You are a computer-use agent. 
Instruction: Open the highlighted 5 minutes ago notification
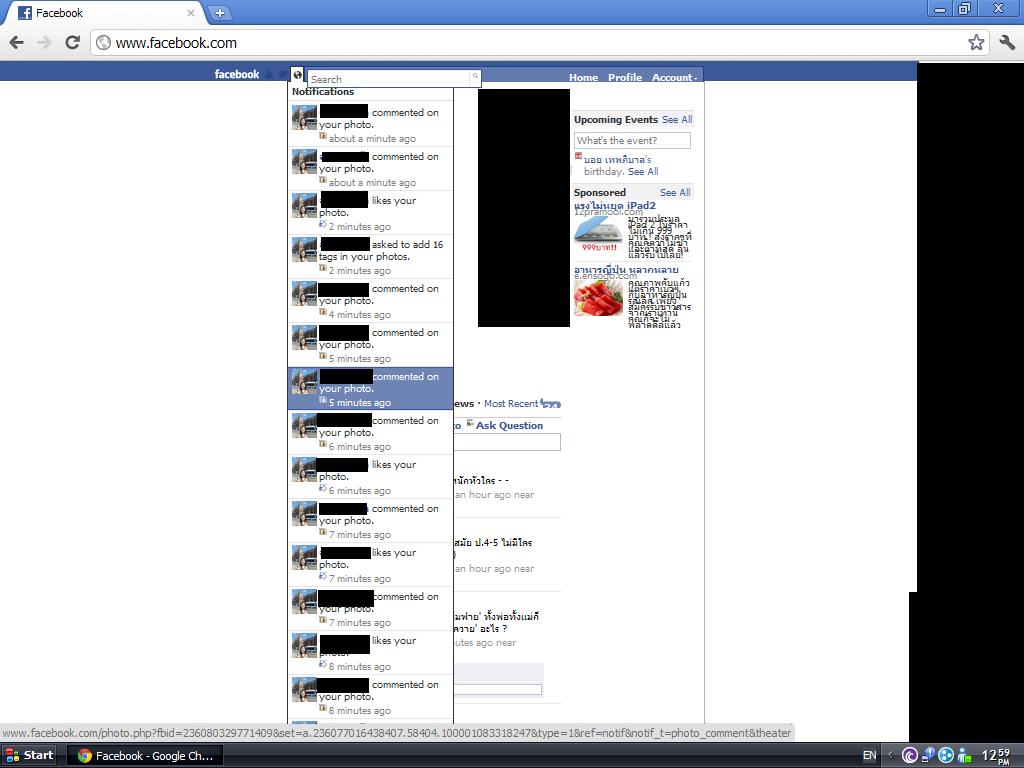point(370,389)
